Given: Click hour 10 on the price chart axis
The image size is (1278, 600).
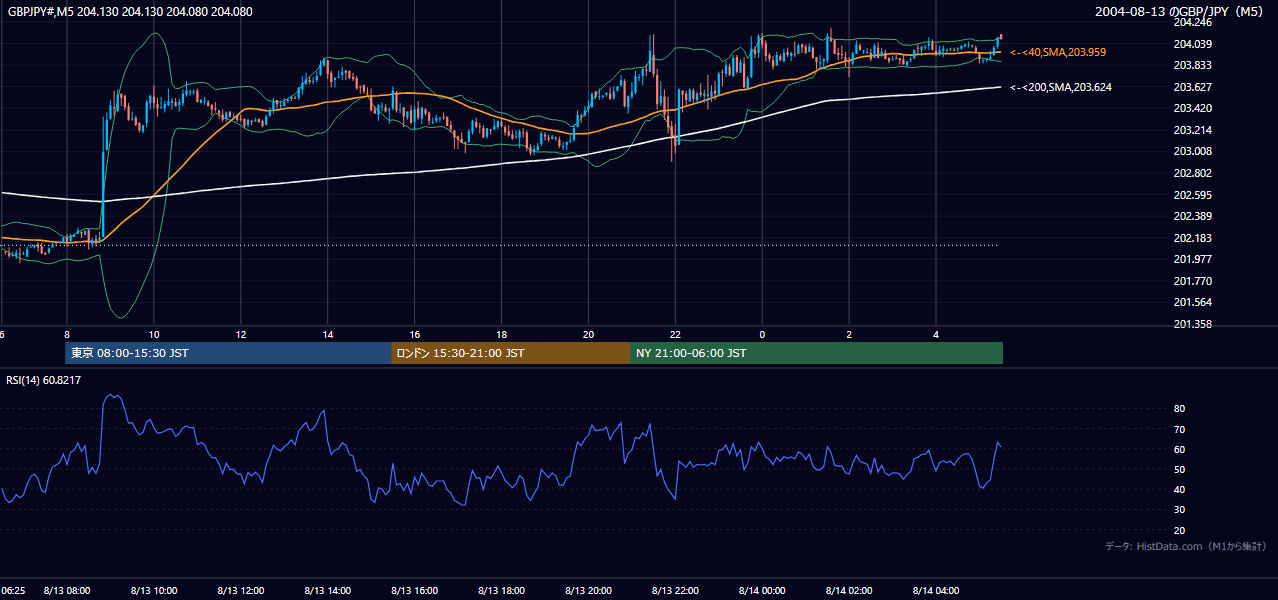Looking at the screenshot, I should tap(153, 334).
